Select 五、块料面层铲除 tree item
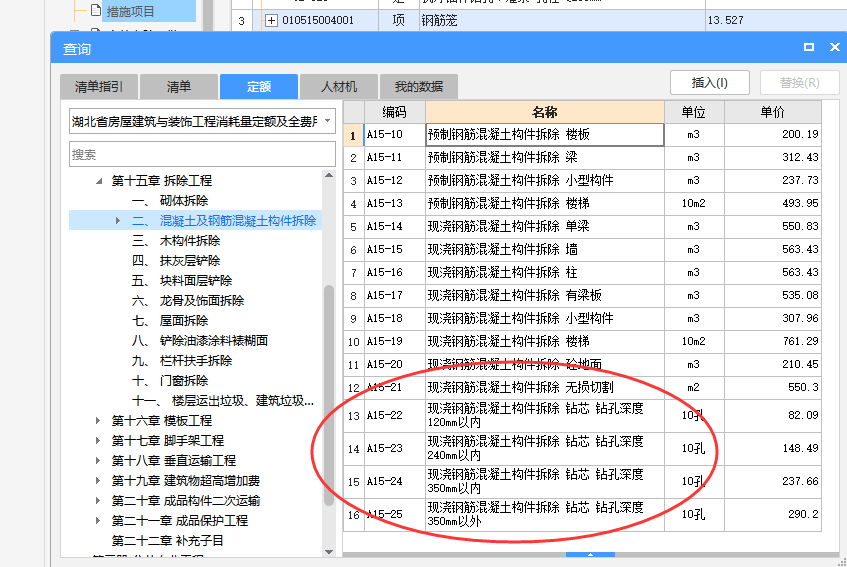Screen dimensions: 847x567 (x=182, y=281)
